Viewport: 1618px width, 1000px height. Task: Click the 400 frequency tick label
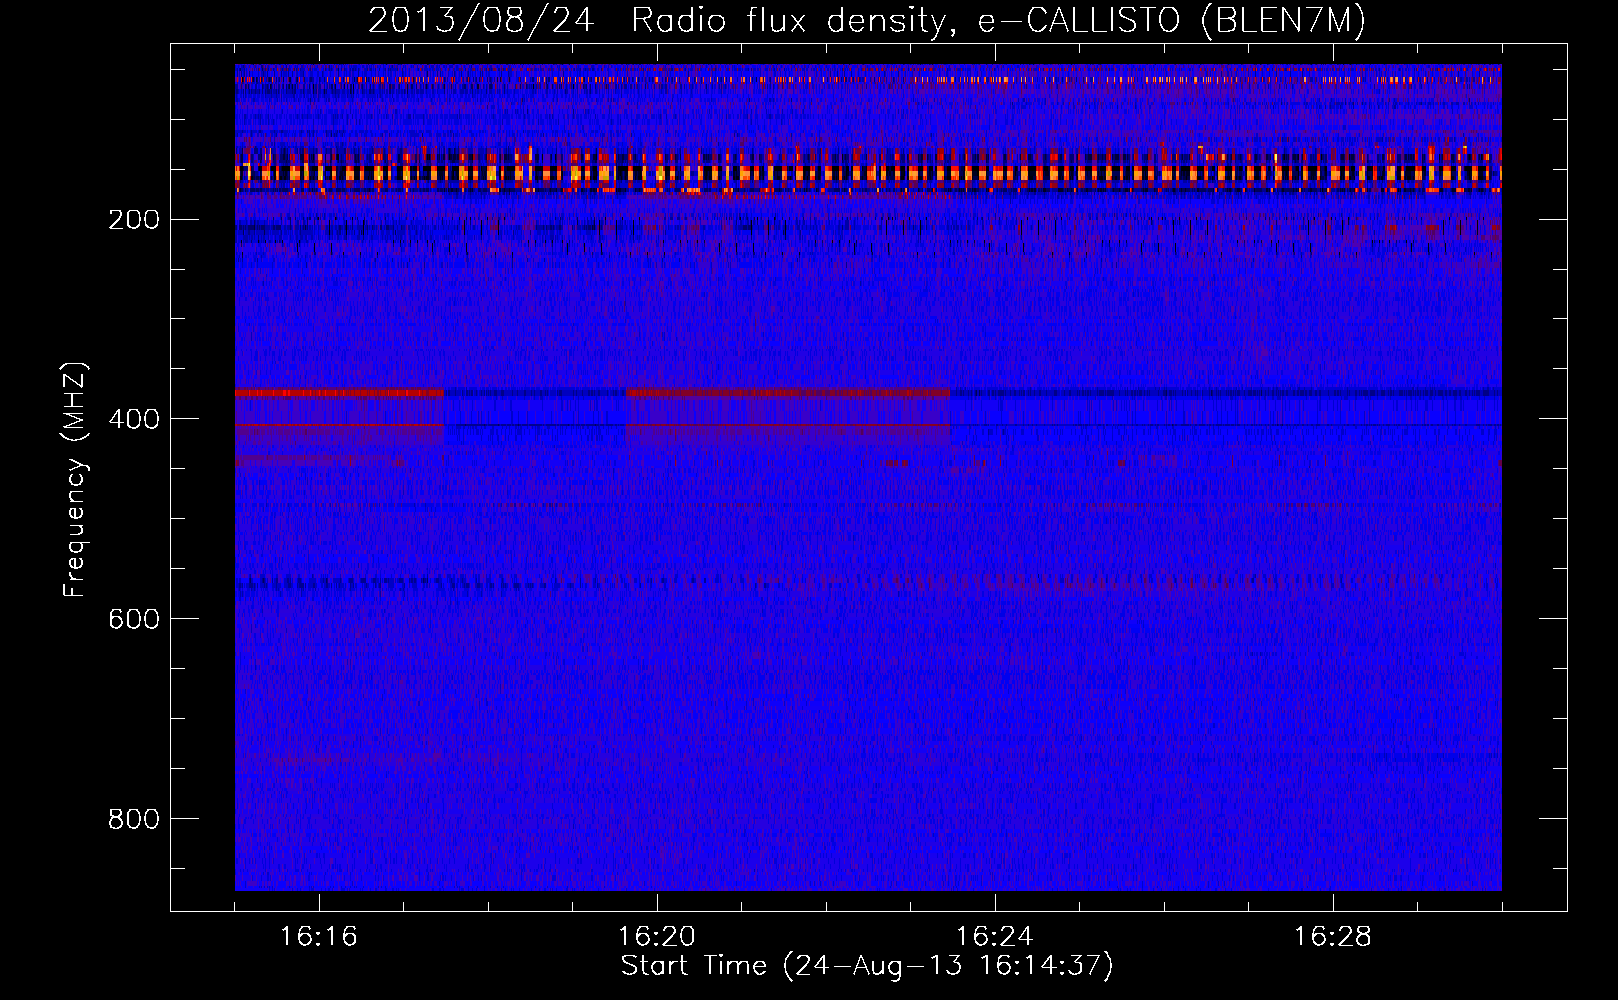pos(134,419)
